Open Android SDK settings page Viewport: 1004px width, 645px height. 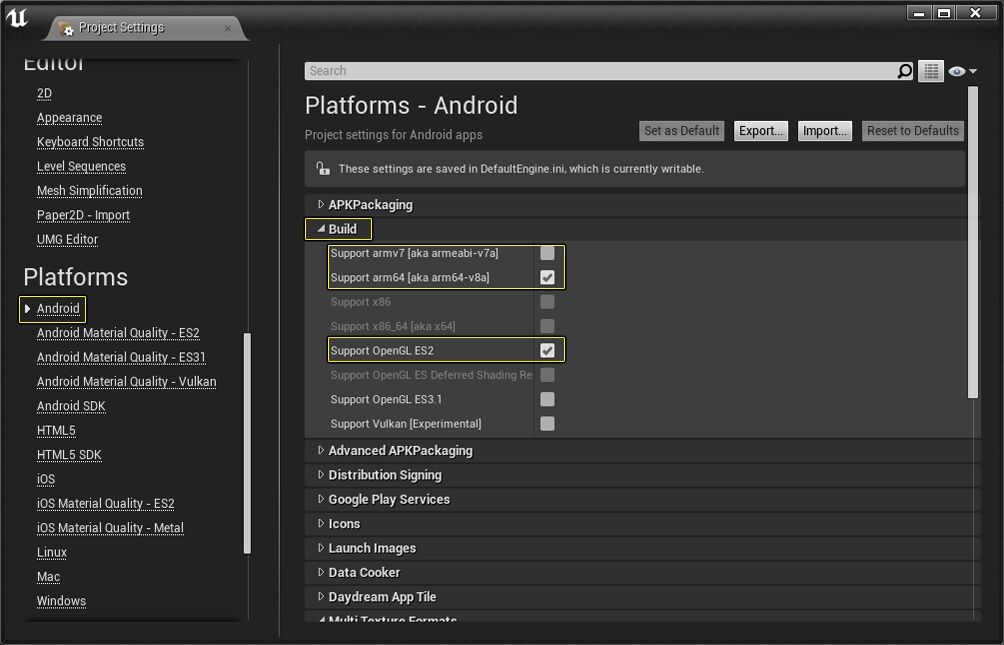(x=71, y=406)
